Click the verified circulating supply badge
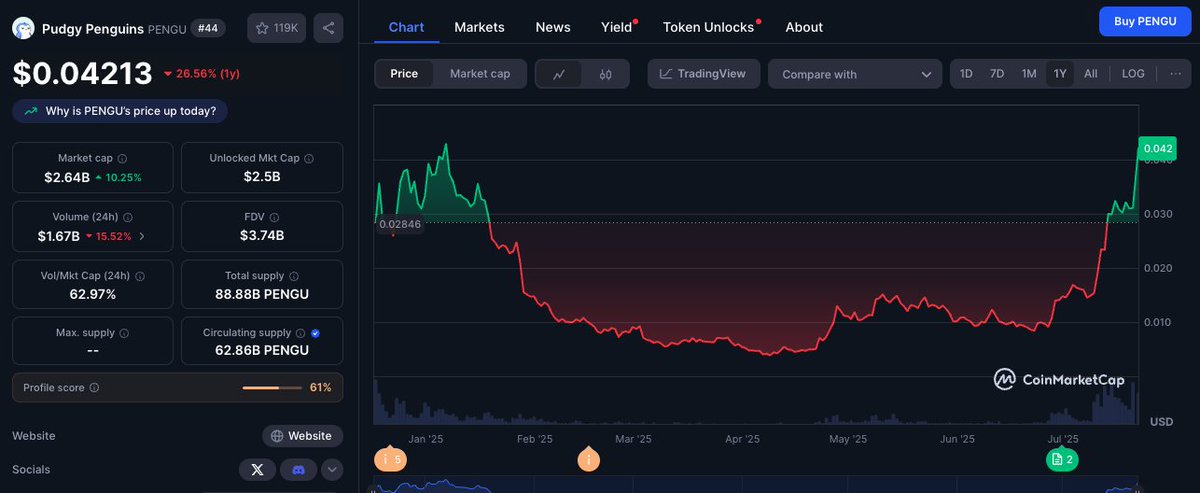 tap(315, 333)
